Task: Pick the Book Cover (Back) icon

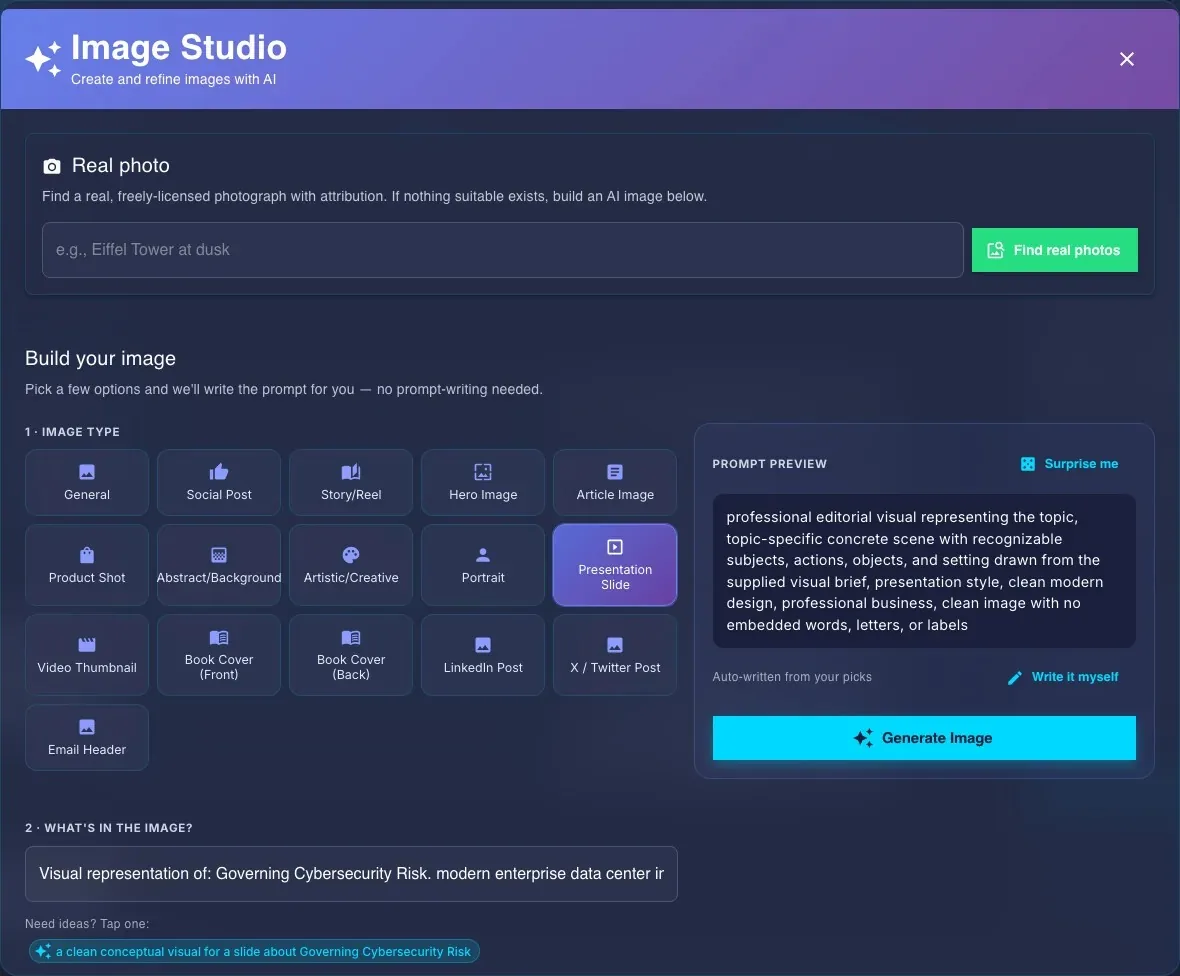Action: pos(351,637)
